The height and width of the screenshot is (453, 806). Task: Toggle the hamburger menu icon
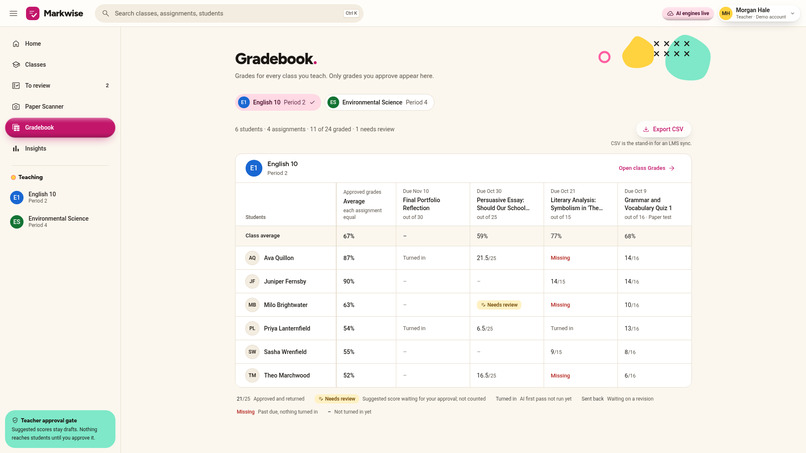(x=13, y=13)
